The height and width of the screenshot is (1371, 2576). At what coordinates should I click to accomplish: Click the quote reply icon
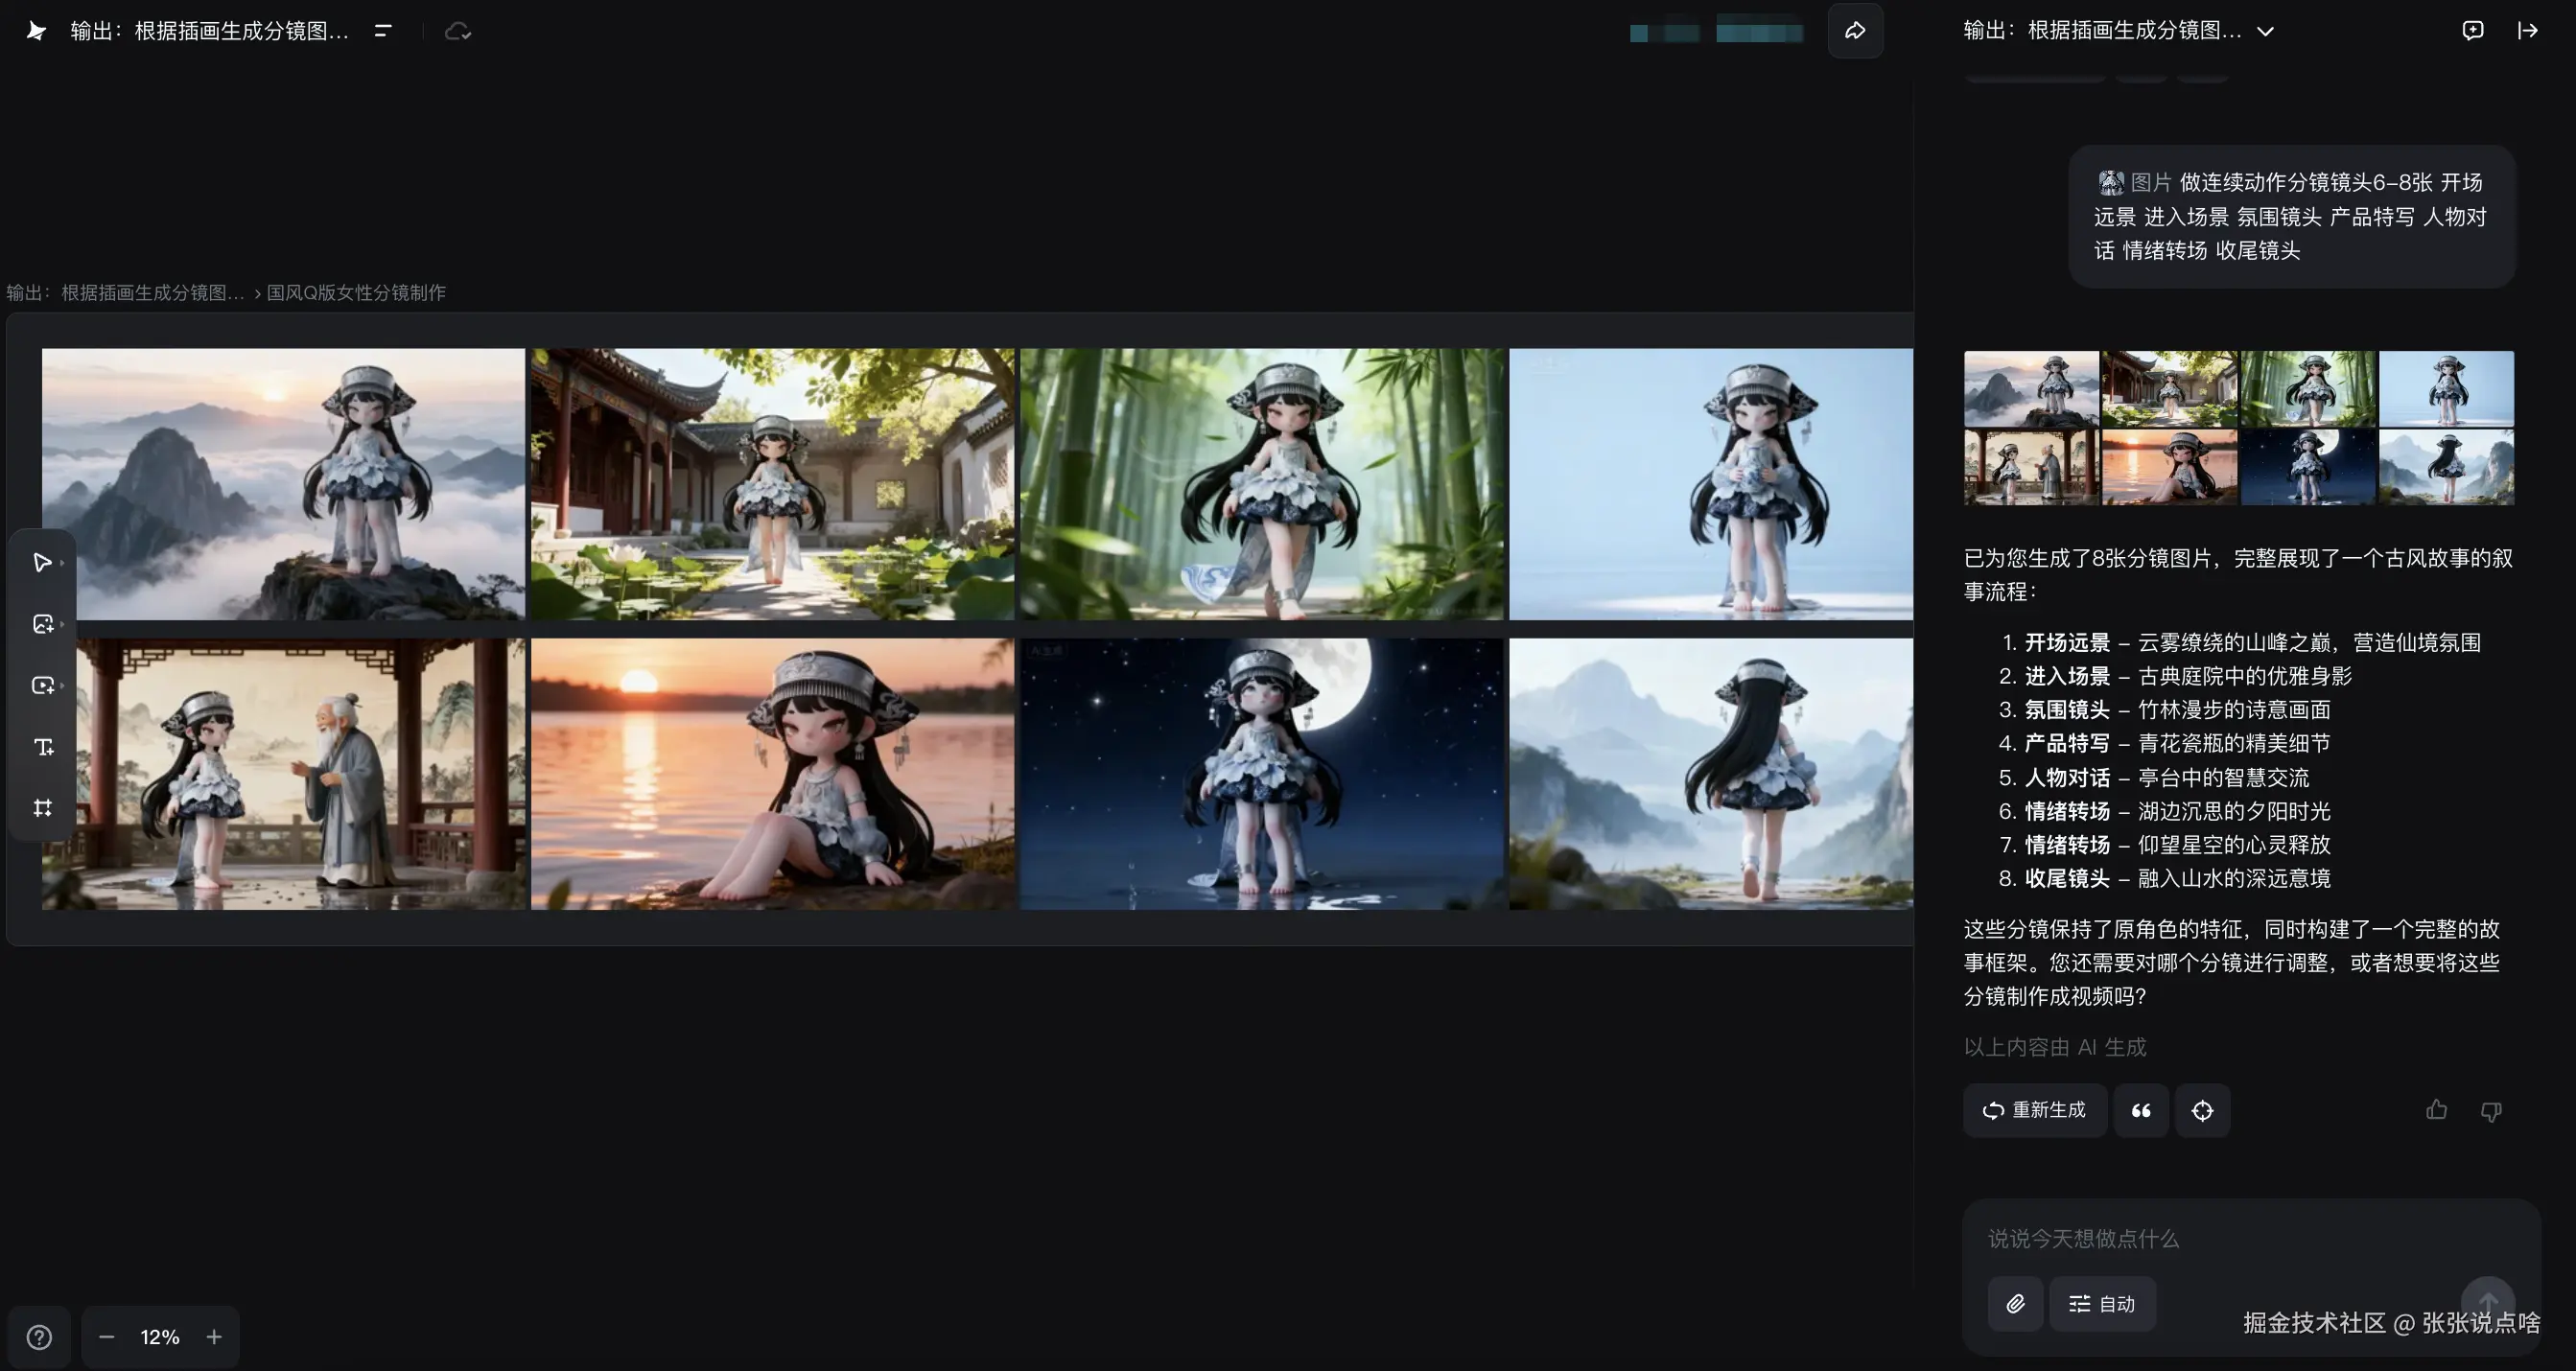2141,1111
